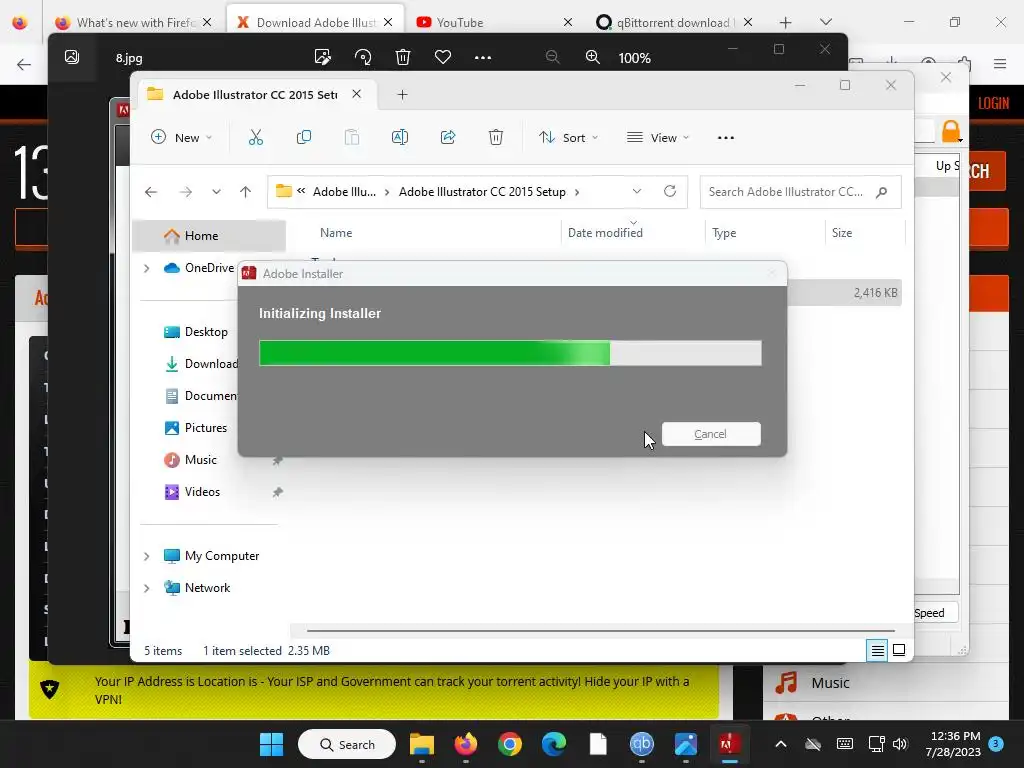Click the Copy icon in File Explorer toolbar
Screen dimensions: 1024x768
[x=304, y=137]
